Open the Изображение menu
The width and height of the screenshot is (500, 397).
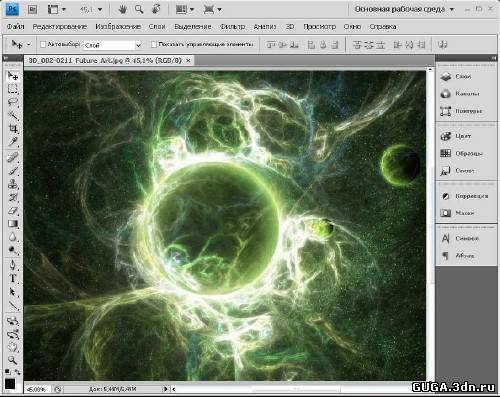[x=118, y=26]
